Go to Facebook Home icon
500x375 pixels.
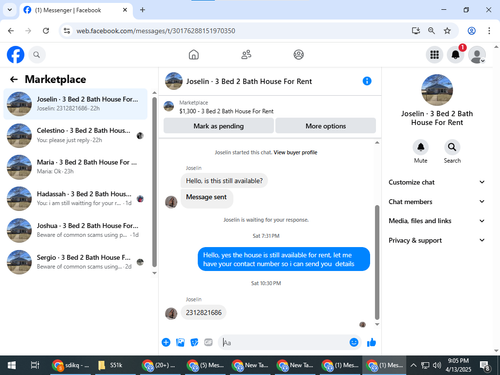(x=194, y=55)
